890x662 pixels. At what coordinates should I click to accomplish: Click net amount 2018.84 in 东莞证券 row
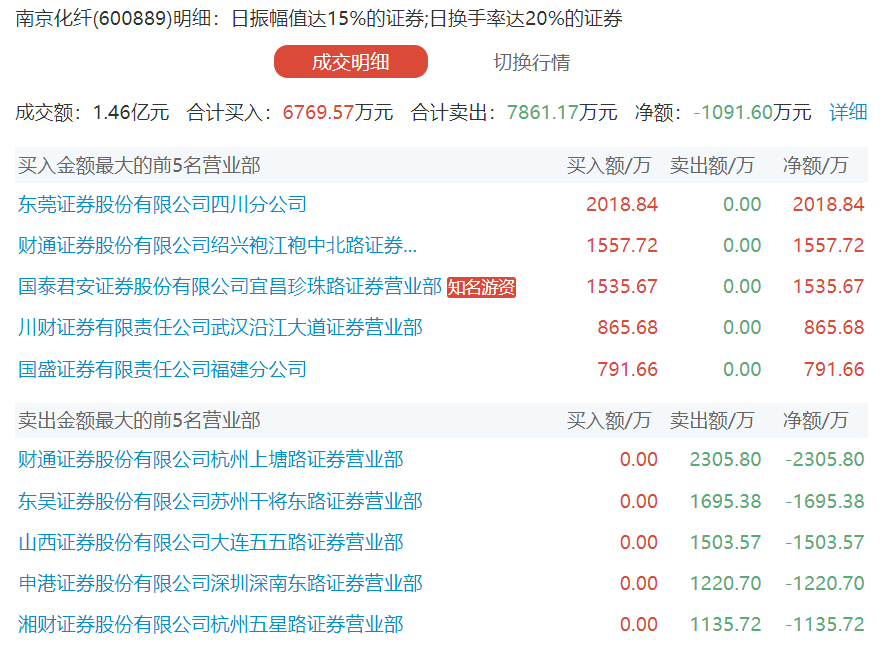pos(829,204)
